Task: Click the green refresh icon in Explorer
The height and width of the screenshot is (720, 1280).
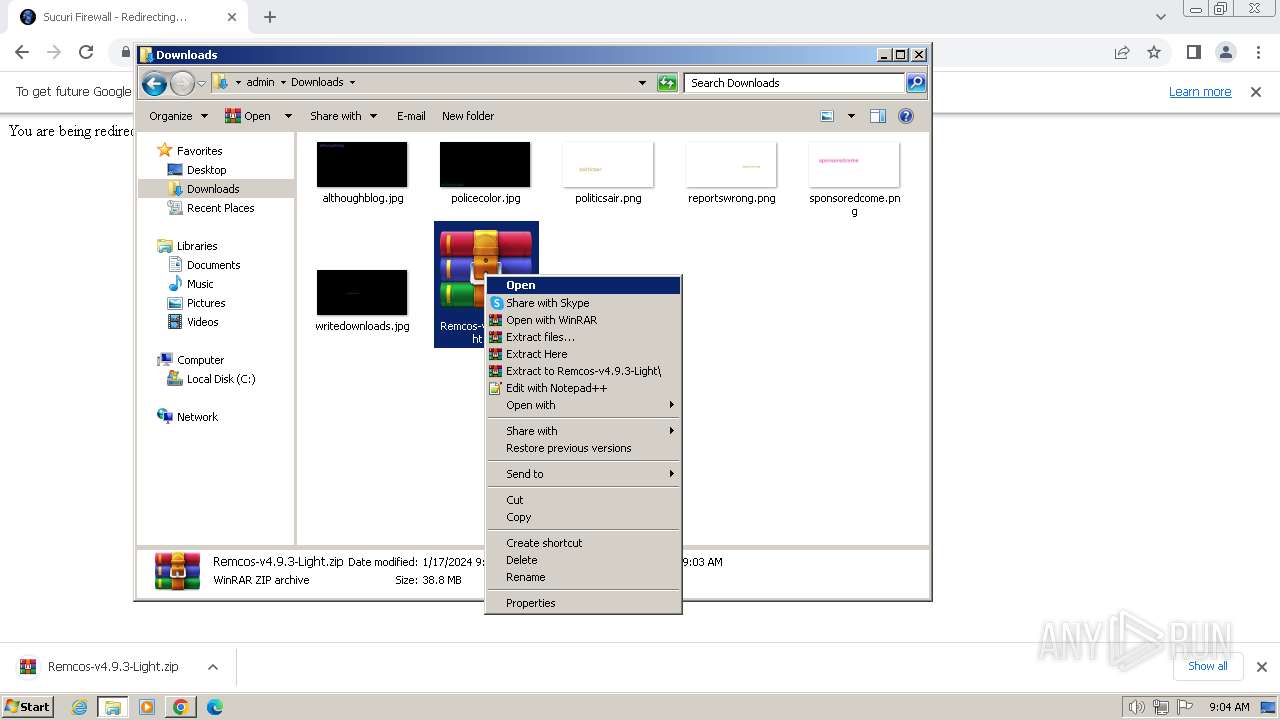Action: (667, 83)
